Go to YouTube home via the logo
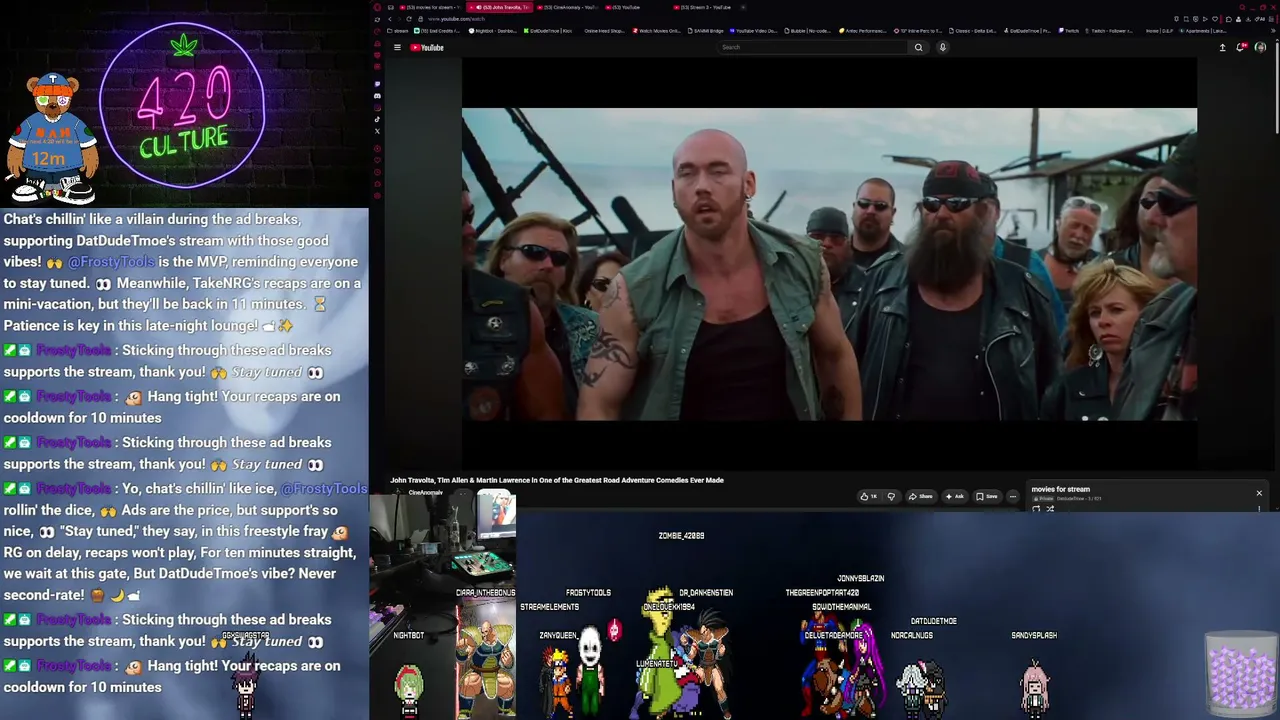 pos(427,47)
